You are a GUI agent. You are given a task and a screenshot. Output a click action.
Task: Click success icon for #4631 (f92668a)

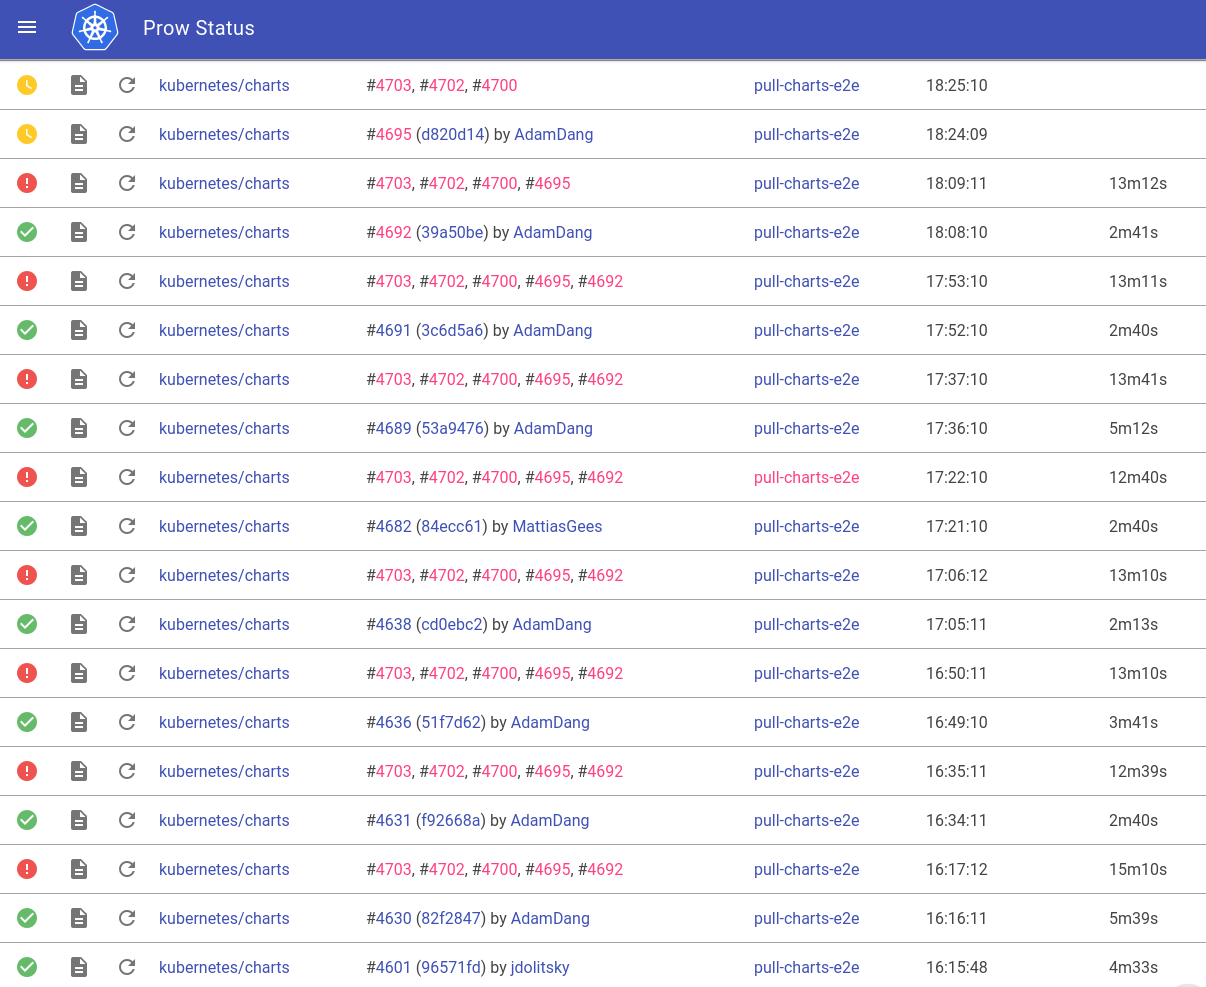pyautogui.click(x=27, y=820)
